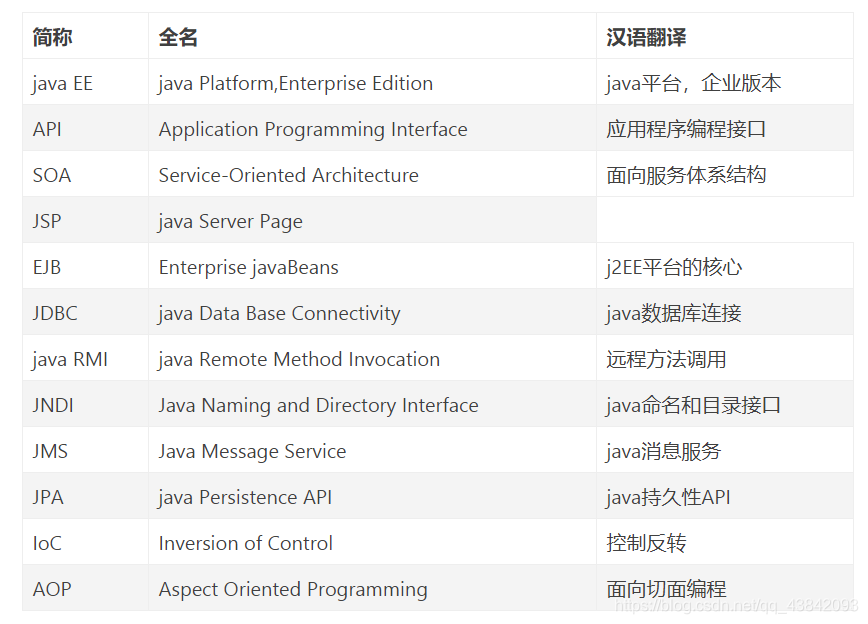Click 'java Persistence API' text
Viewport: 868px width, 624px height.
pos(245,497)
